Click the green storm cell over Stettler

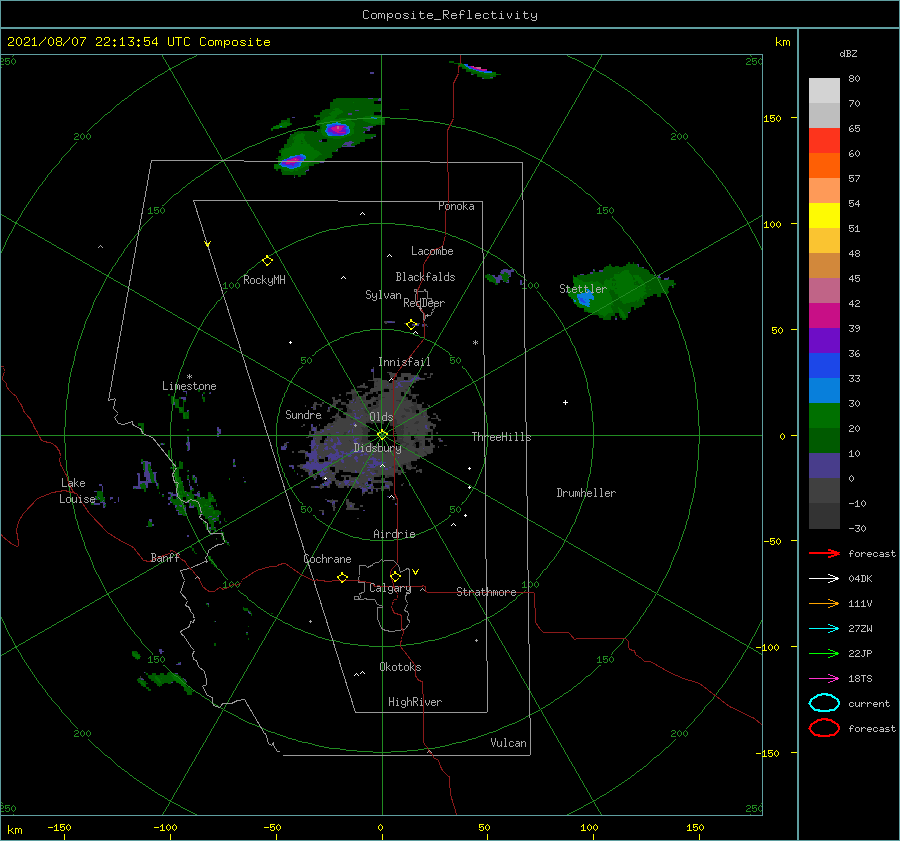(x=623, y=291)
